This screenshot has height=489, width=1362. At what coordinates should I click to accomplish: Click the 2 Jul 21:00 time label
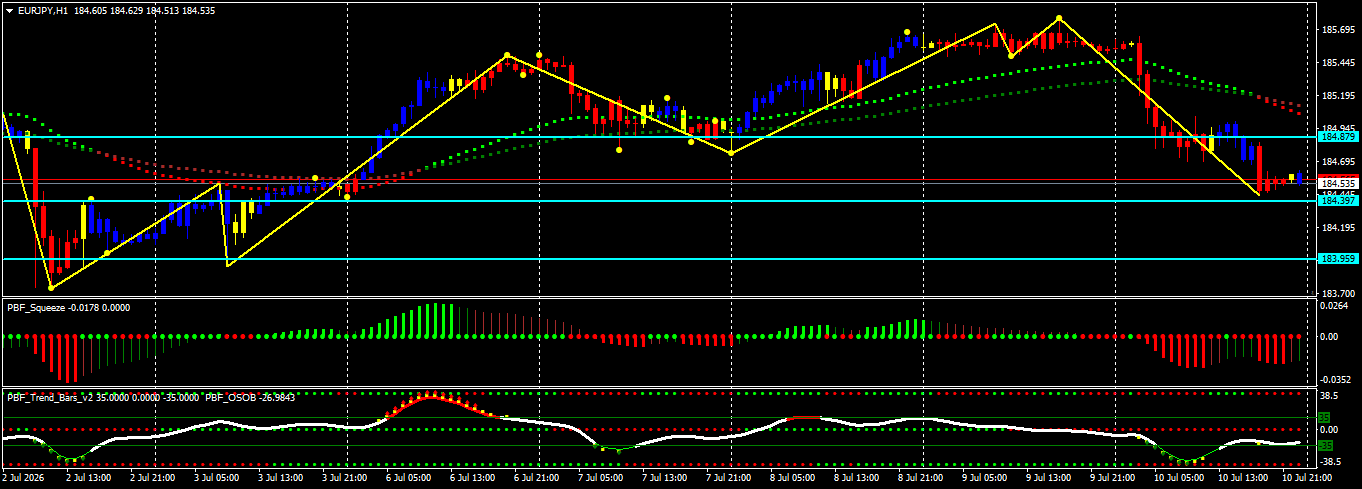(153, 479)
